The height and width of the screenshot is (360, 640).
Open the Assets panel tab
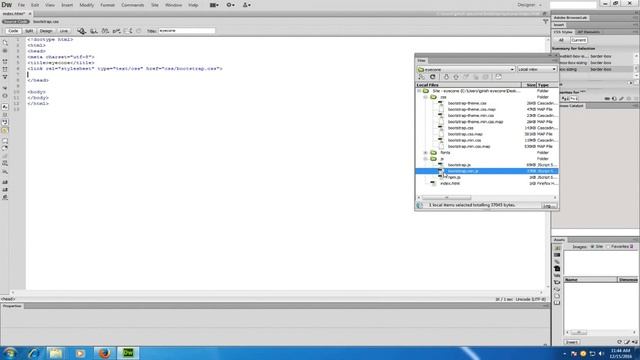pyautogui.click(x=559, y=240)
